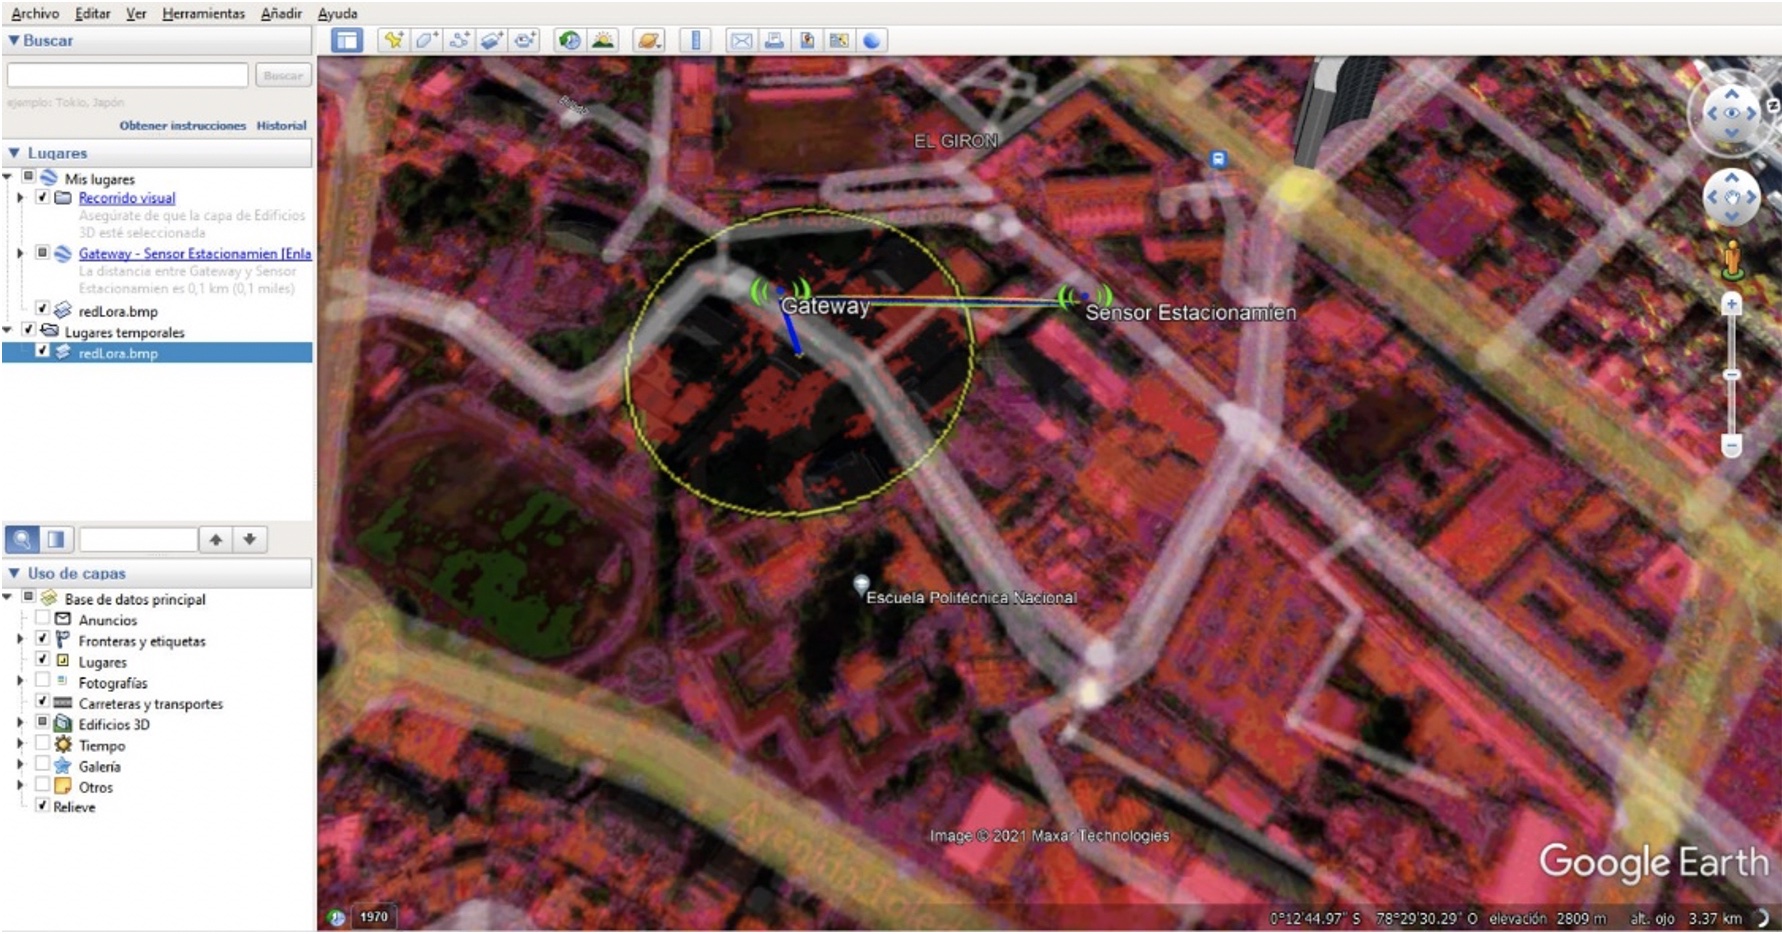The image size is (1782, 934).
Task: Uncheck the Relieve layer checkbox
Action: [x=42, y=805]
